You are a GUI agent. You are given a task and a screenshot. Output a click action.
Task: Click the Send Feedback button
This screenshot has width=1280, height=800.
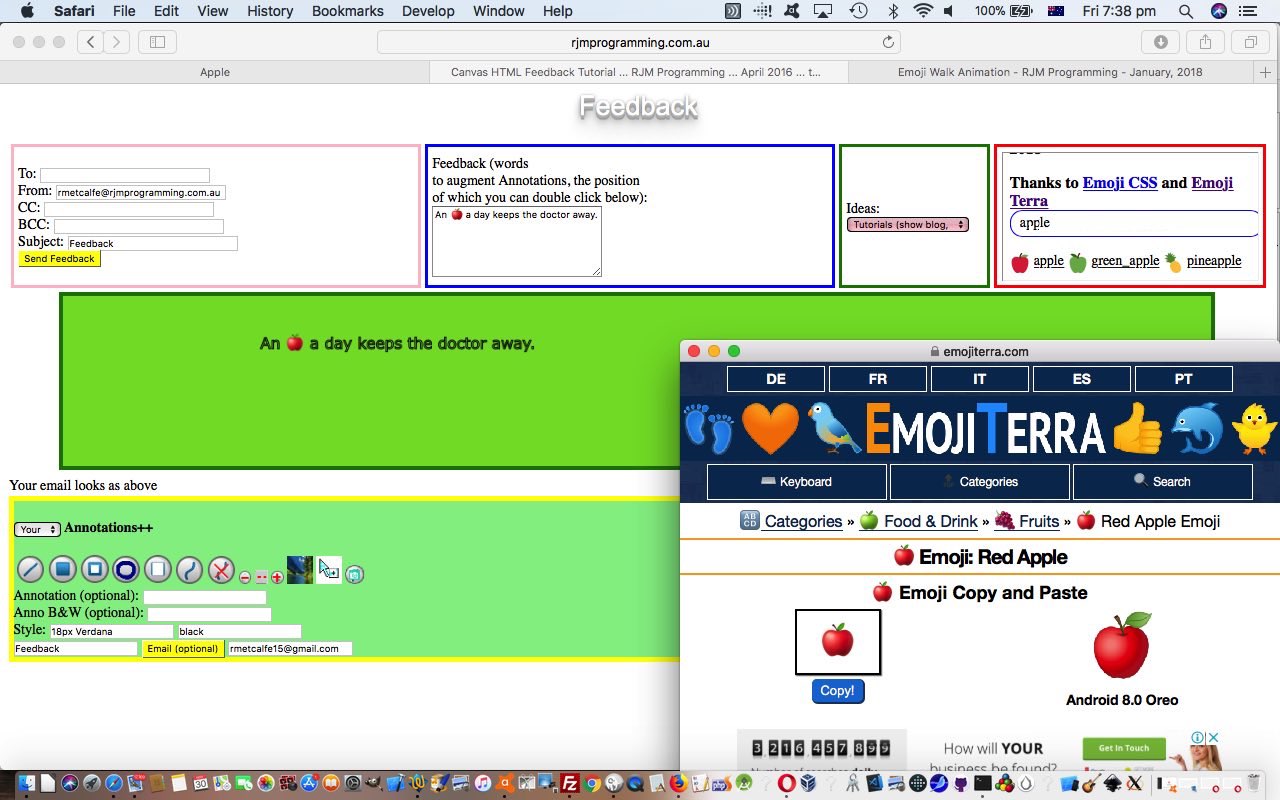pos(59,259)
